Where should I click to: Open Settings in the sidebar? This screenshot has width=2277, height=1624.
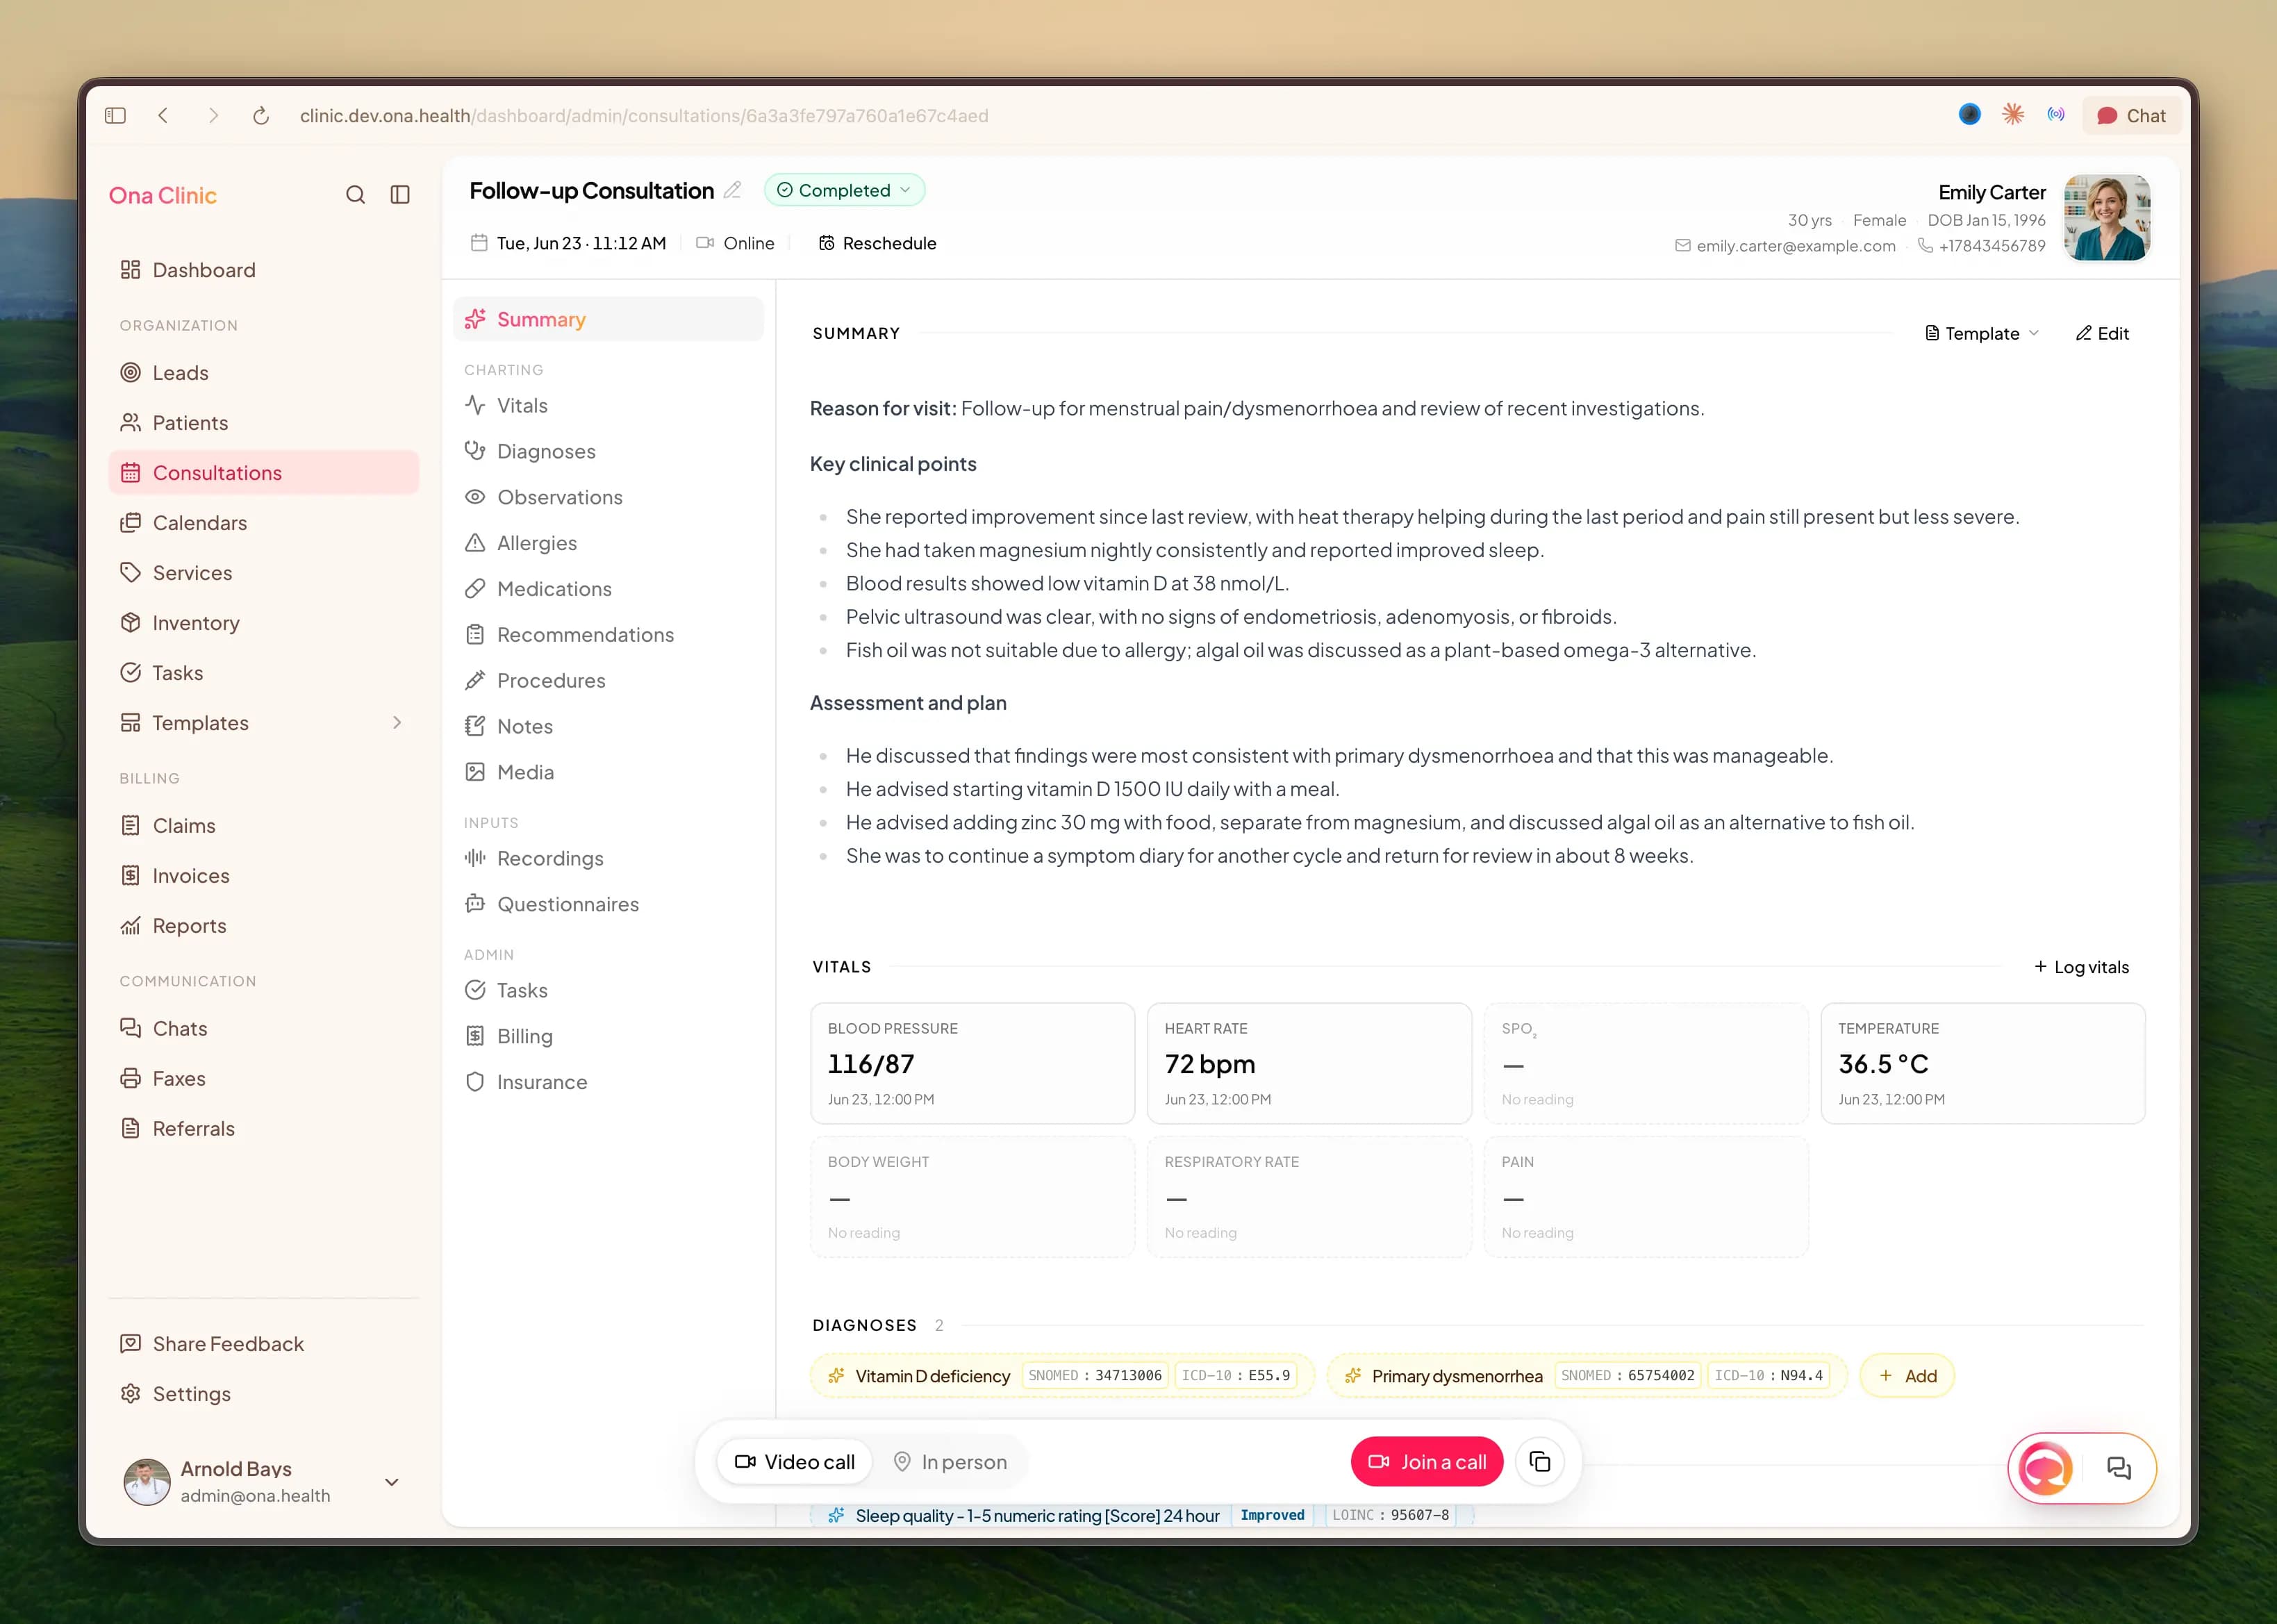264,1394
